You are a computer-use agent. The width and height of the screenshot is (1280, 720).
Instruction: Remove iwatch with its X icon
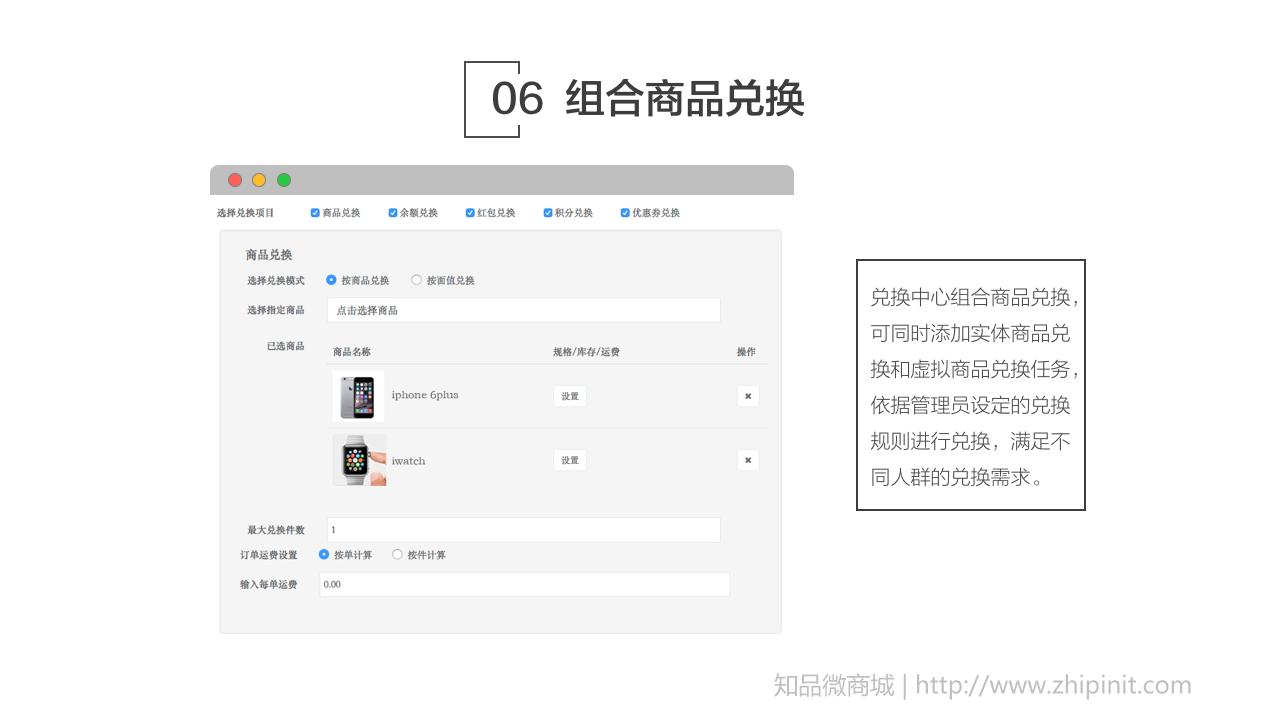click(x=748, y=460)
